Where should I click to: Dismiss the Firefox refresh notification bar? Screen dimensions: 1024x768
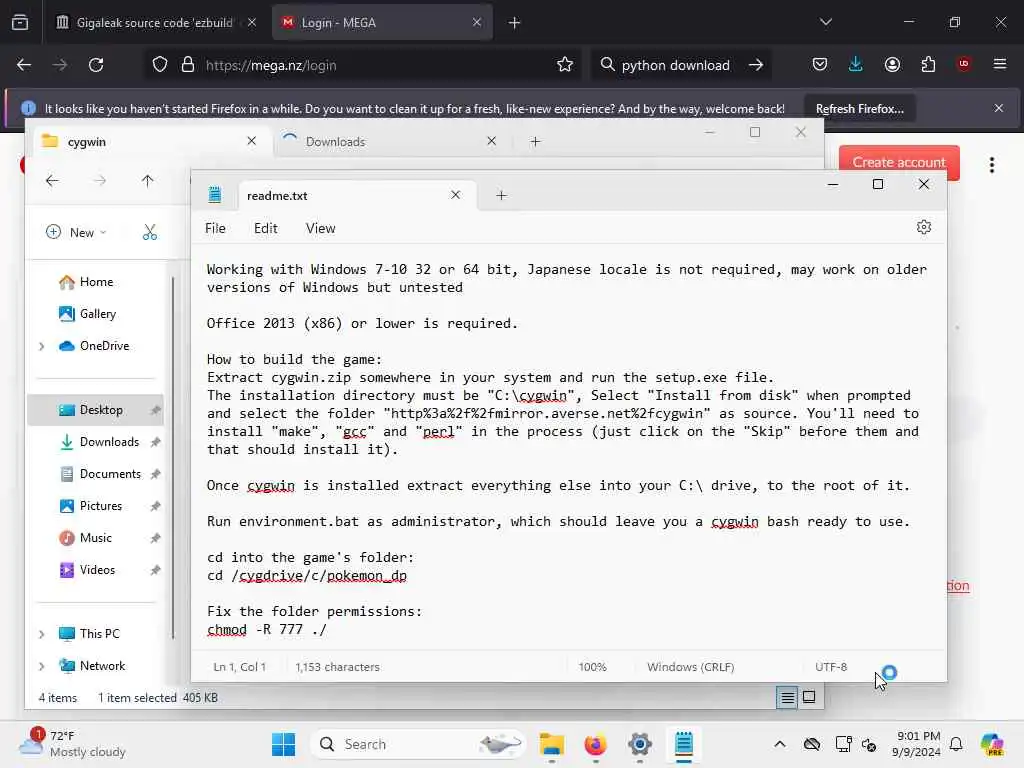pyautogui.click(x=998, y=108)
